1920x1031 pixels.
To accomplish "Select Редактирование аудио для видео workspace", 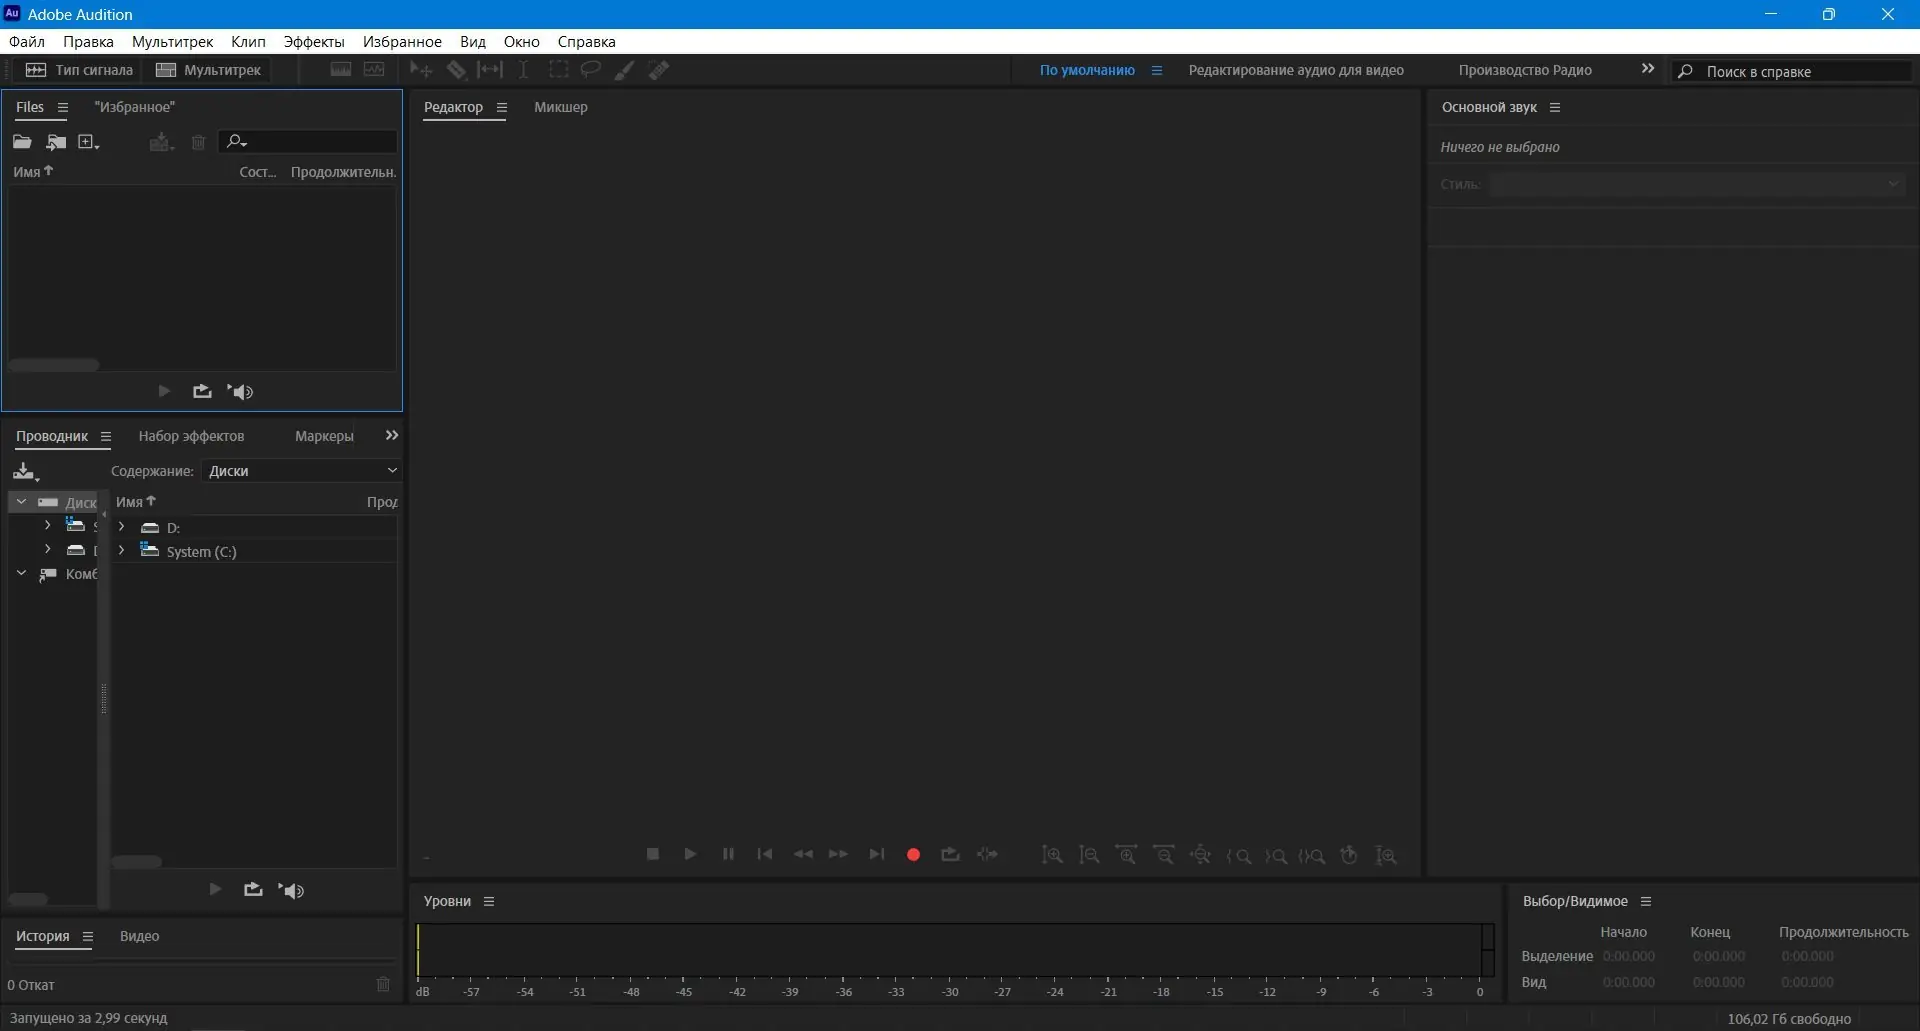I will click(1296, 70).
